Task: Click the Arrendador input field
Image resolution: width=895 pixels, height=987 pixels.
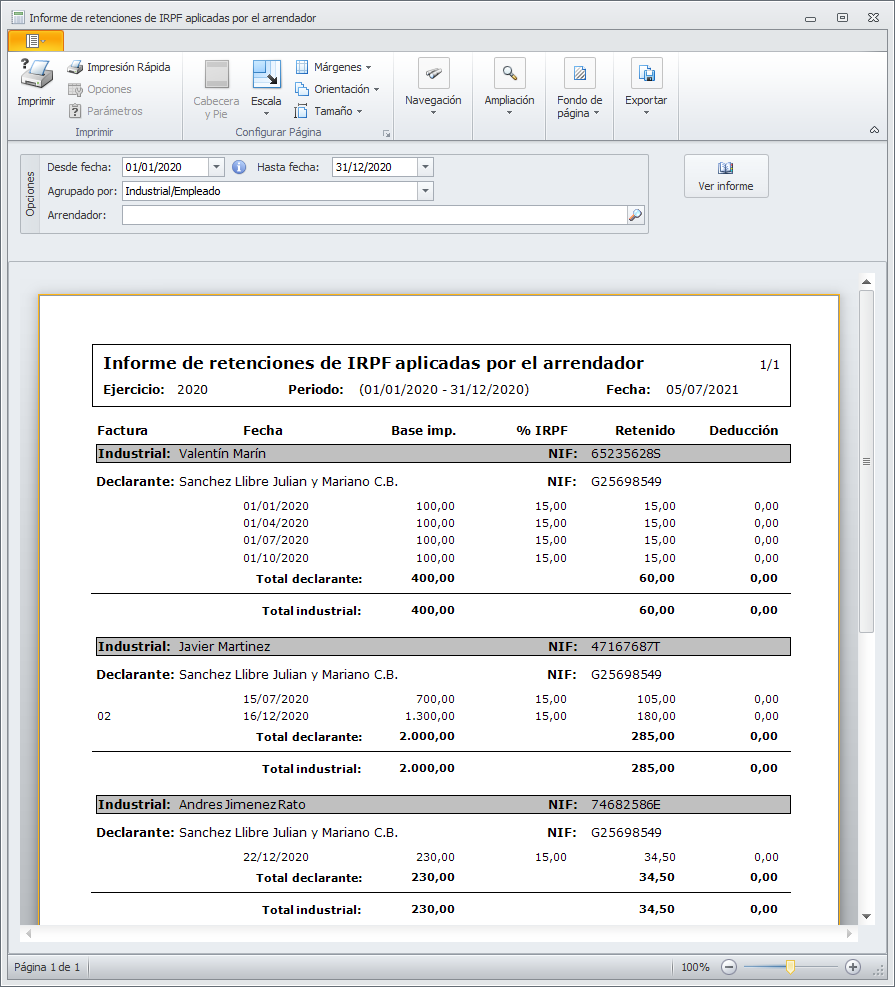Action: coord(374,215)
